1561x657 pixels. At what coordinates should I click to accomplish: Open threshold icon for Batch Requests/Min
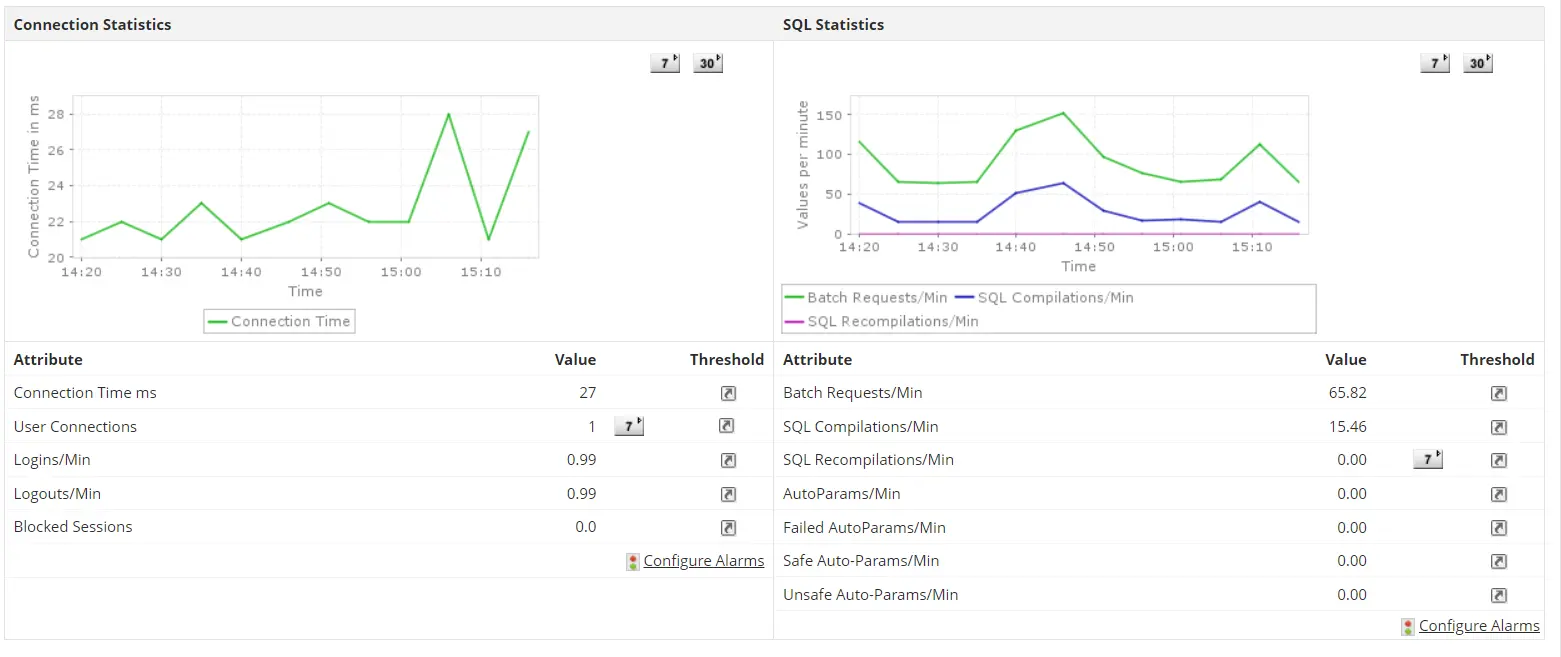pos(1498,393)
